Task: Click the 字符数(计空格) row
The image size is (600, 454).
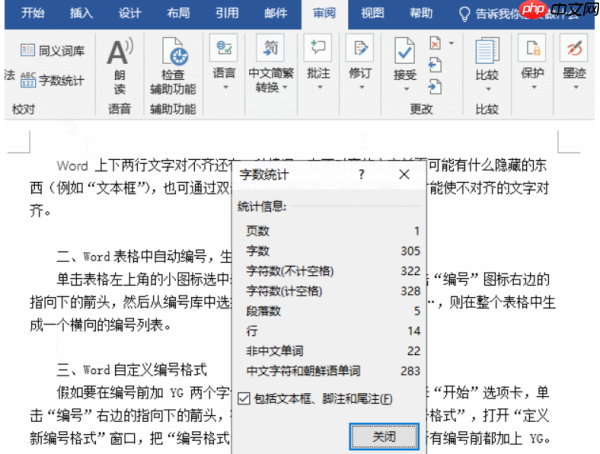Action: [x=333, y=291]
